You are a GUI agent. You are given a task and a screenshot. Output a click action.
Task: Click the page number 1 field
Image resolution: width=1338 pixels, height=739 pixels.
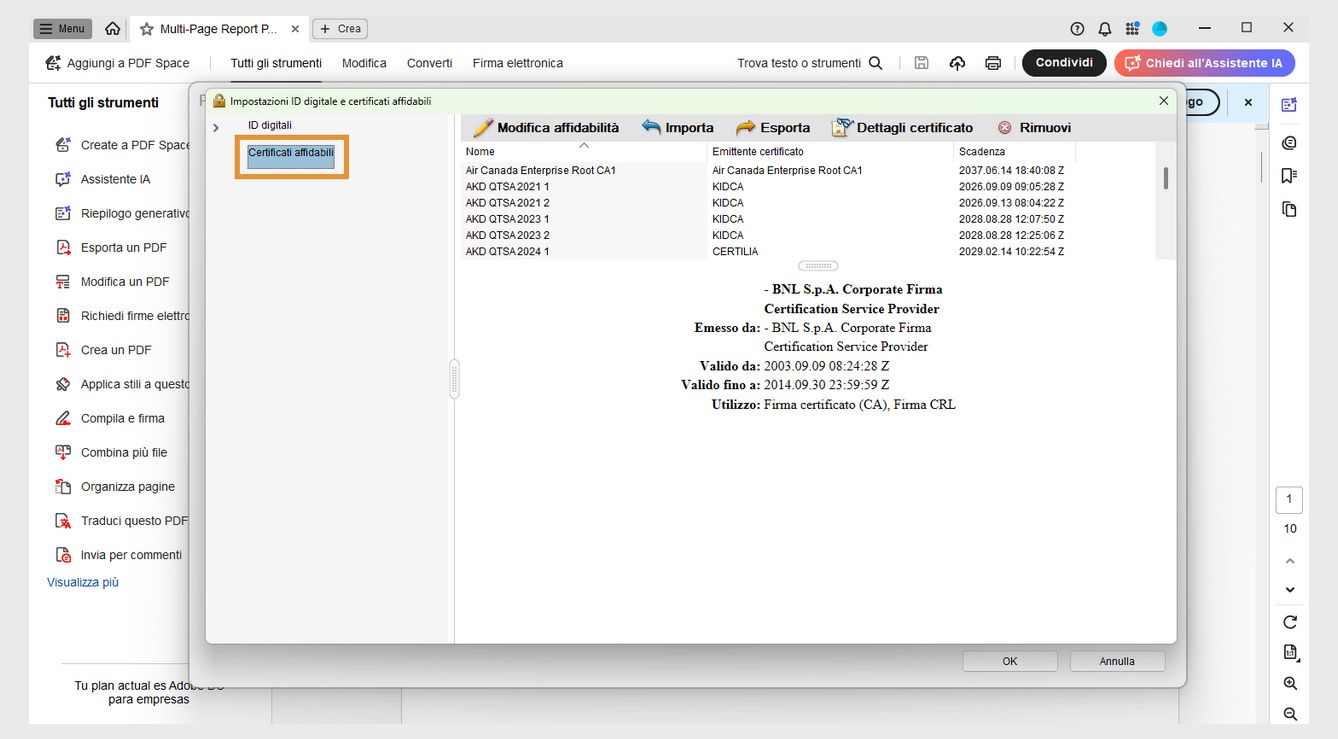click(x=1289, y=499)
